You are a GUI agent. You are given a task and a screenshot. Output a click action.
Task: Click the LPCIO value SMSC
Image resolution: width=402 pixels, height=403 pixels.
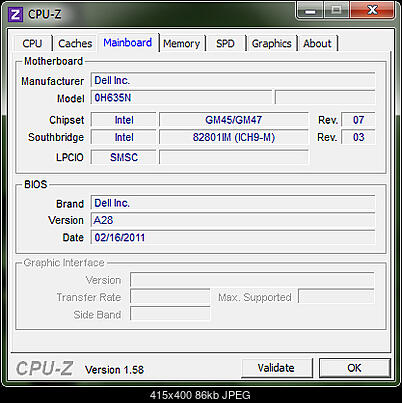(124, 157)
